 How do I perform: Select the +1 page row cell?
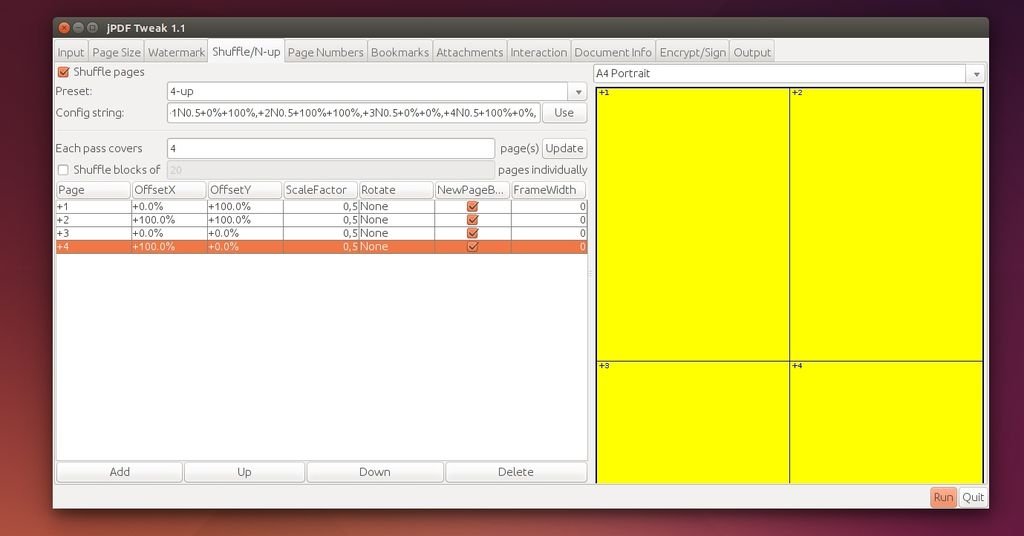coord(93,206)
